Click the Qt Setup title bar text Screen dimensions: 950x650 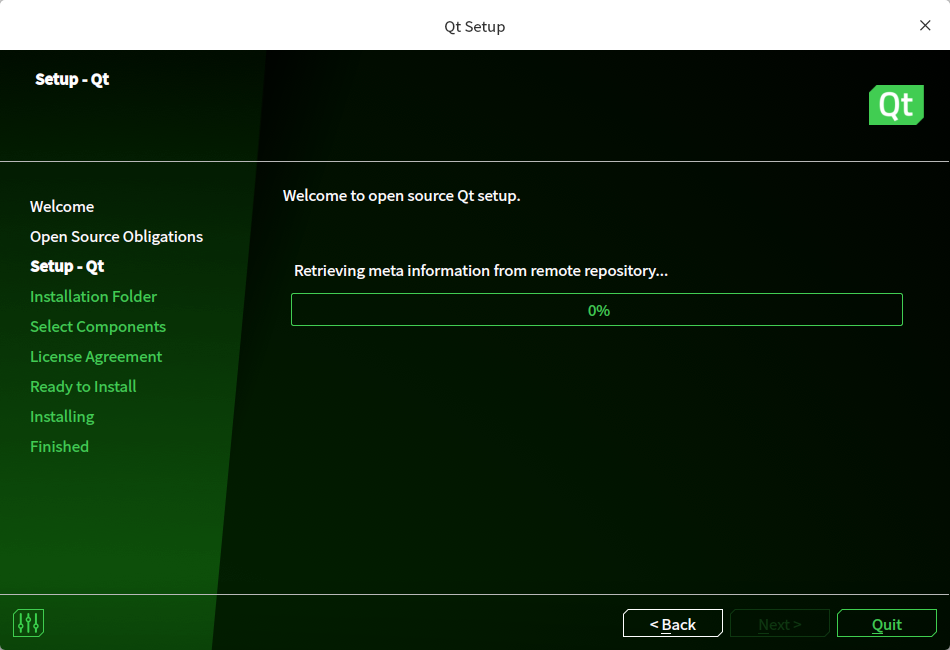[474, 26]
